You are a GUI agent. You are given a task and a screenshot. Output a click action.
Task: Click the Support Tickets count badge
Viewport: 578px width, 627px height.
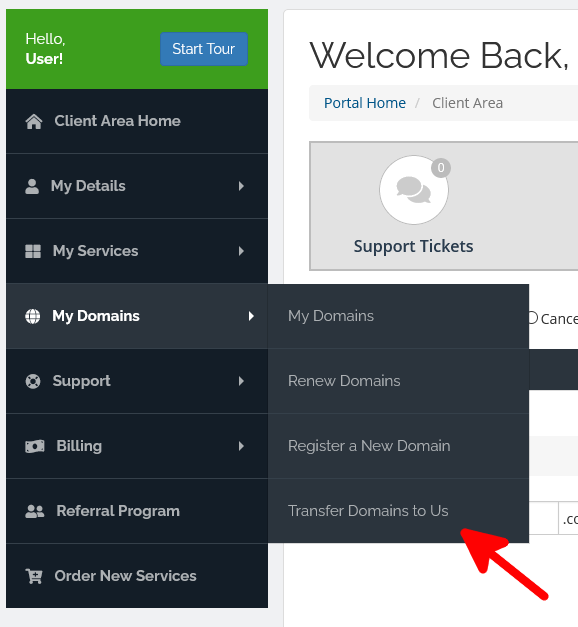[441, 168]
